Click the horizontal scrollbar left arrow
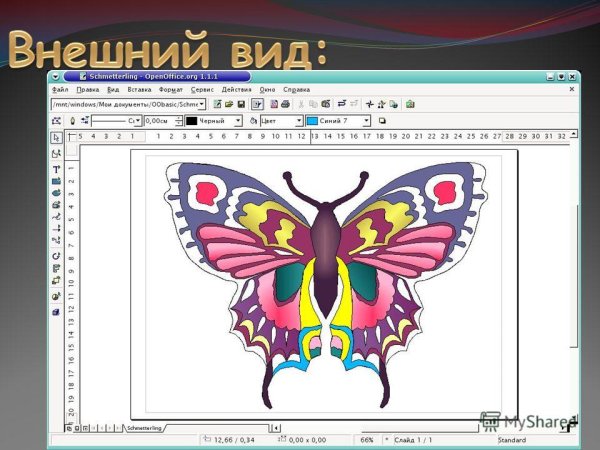Screen dimensions: 600x450 point(276,428)
